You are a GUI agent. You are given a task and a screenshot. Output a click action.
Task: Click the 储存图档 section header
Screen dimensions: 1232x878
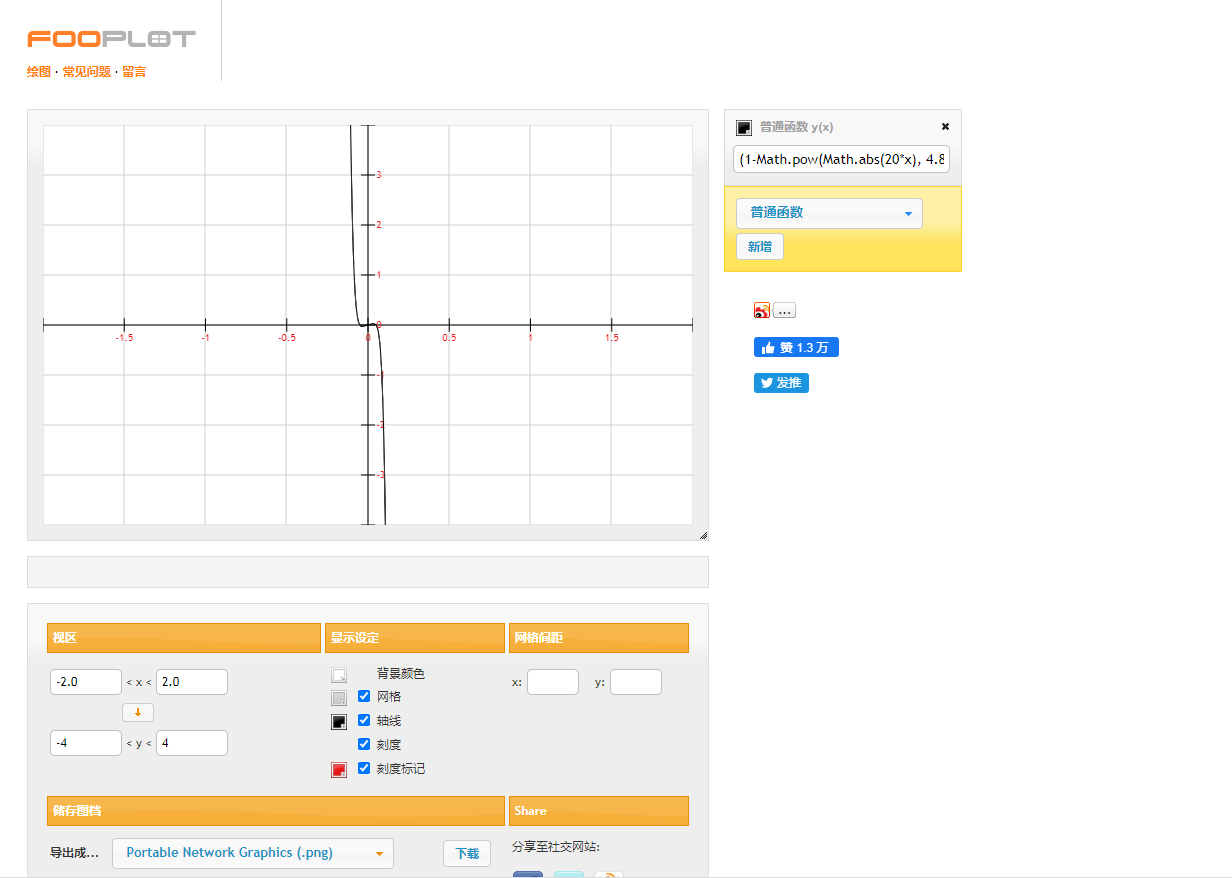tap(276, 811)
